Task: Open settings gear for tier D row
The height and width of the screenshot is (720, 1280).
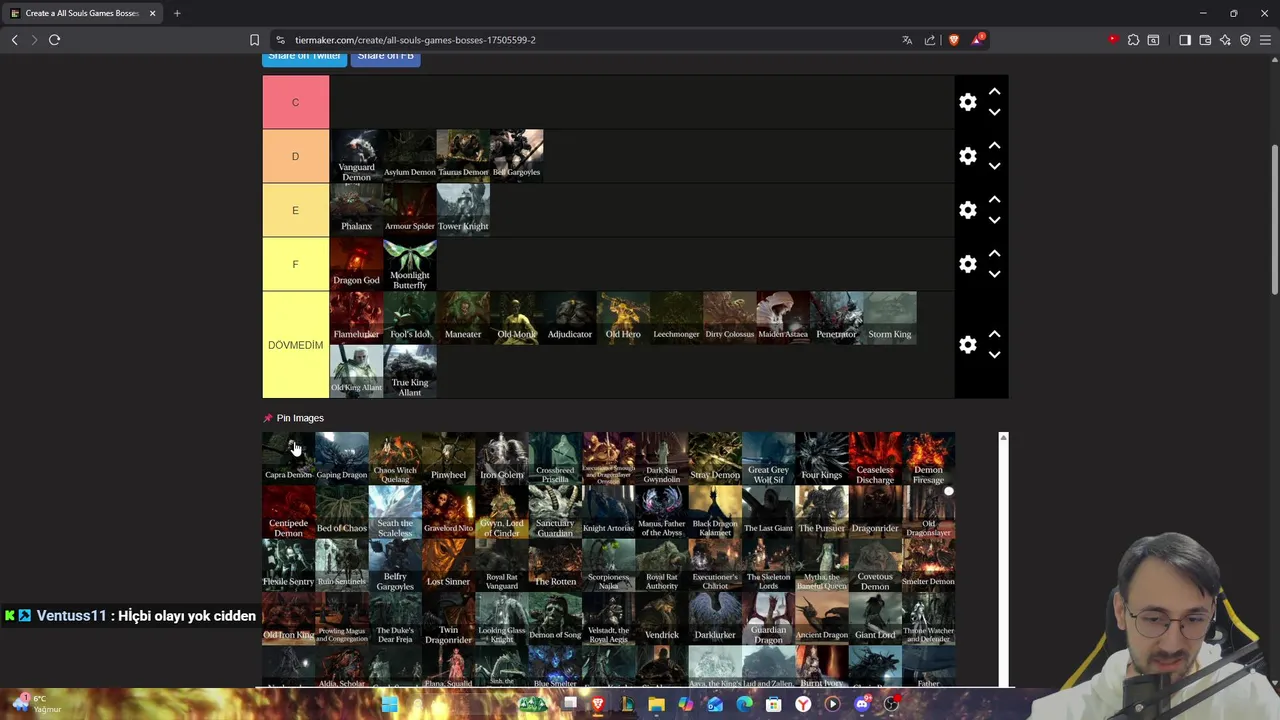Action: (968, 156)
